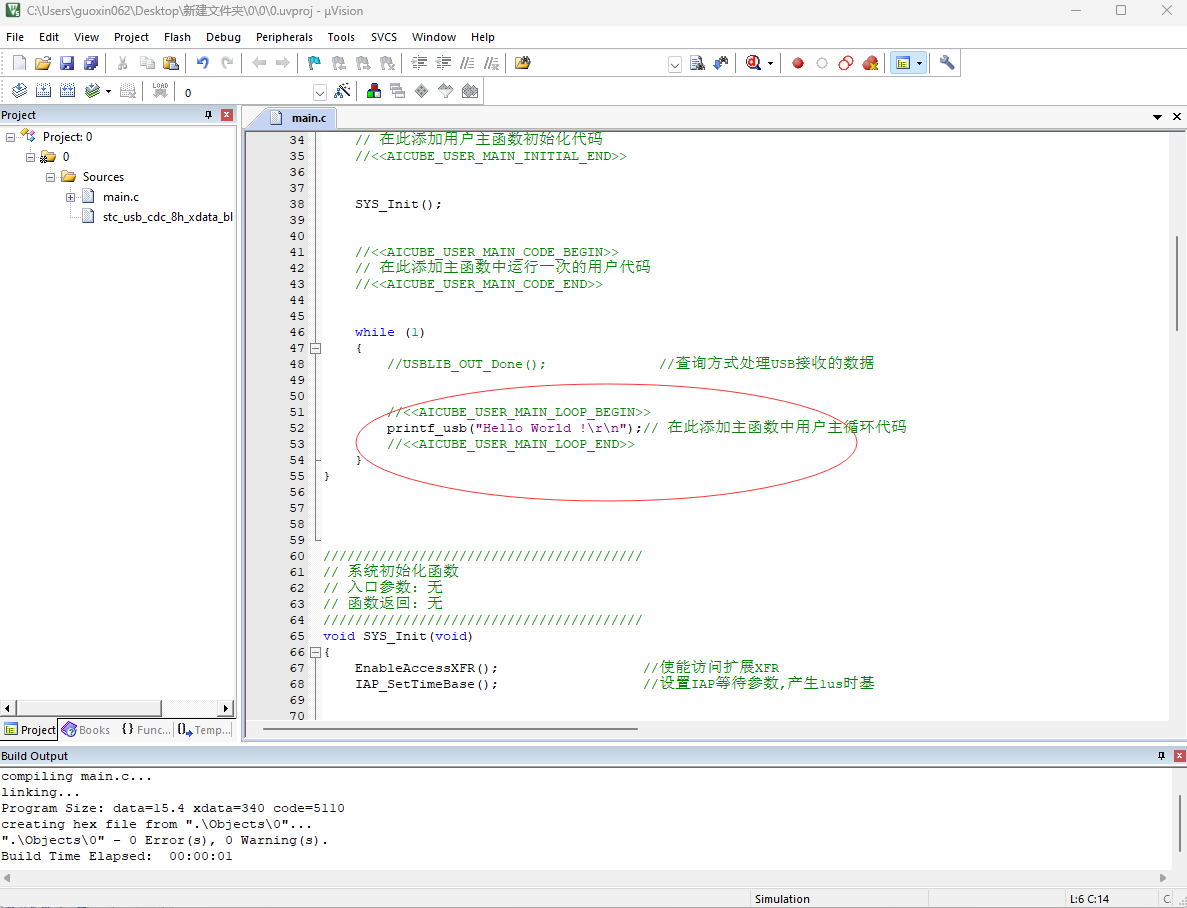Switch to the main.c editor tab

tap(301, 118)
